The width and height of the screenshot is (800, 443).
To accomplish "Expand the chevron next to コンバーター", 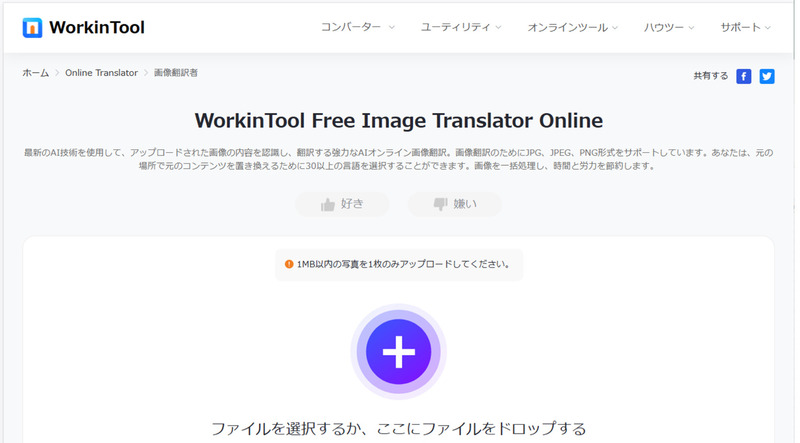I will (x=391, y=28).
